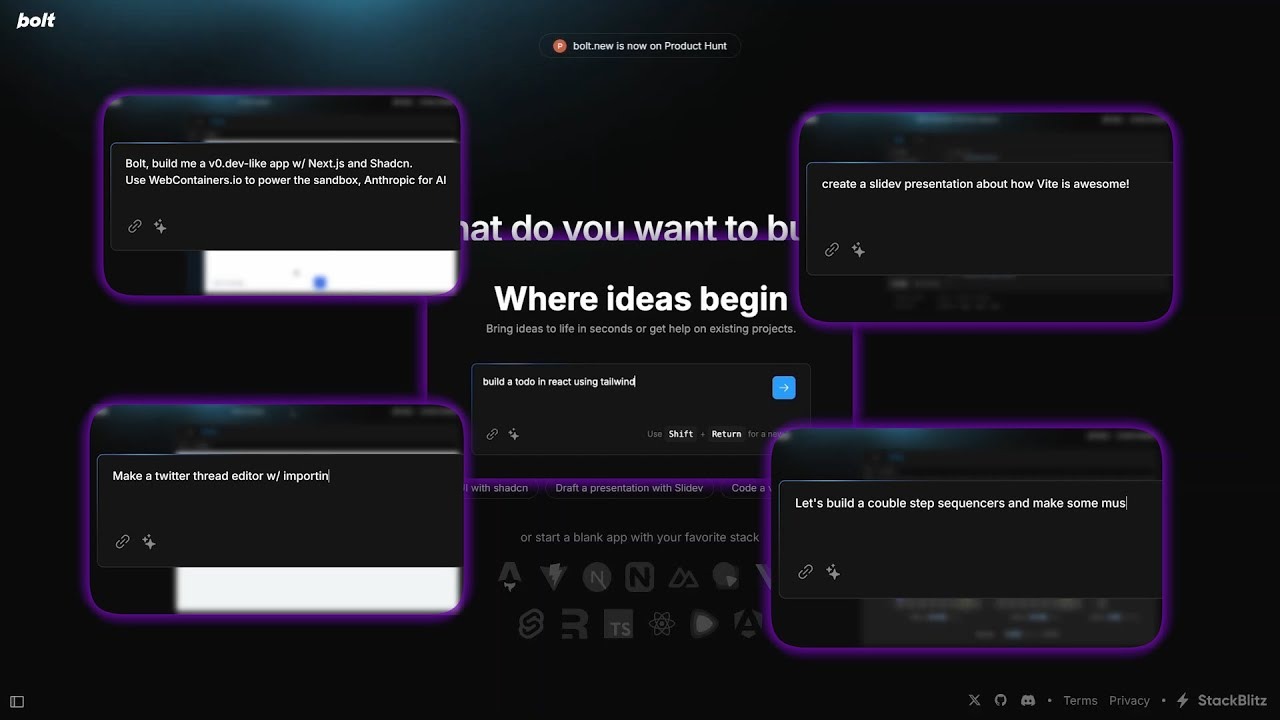
Task: Click the 'create a slidev presentation' prompt text
Action: 976,184
